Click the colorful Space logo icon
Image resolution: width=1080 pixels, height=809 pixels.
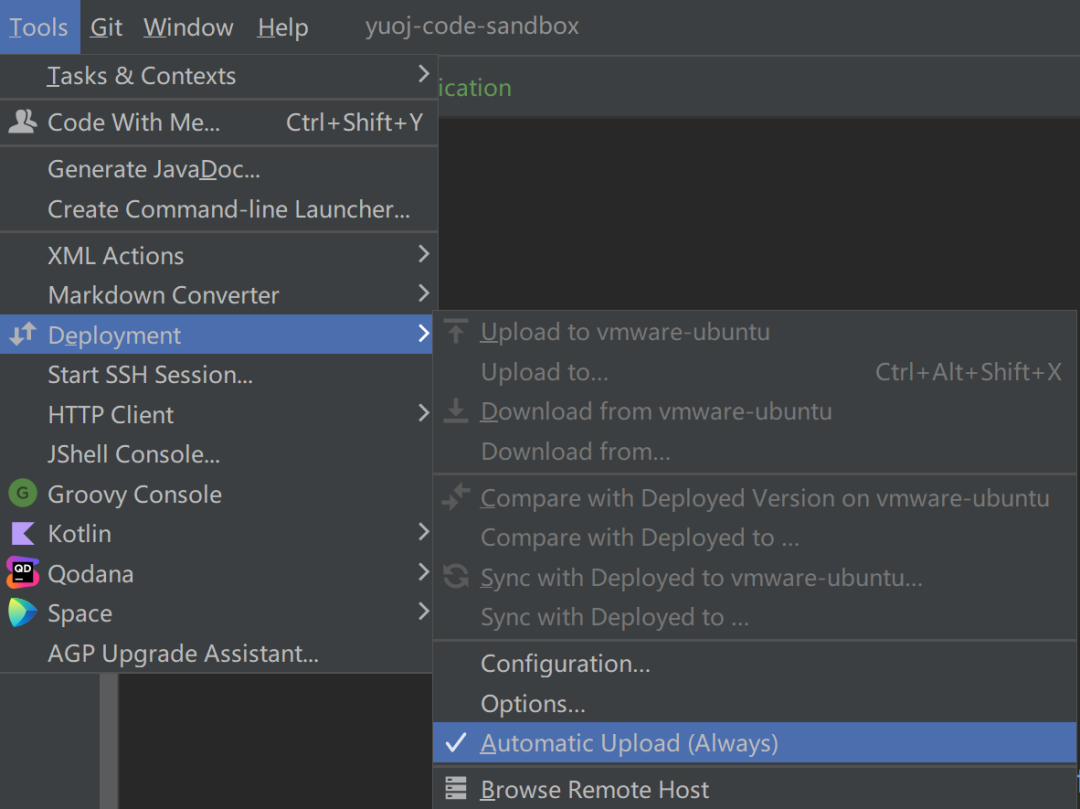pos(22,613)
